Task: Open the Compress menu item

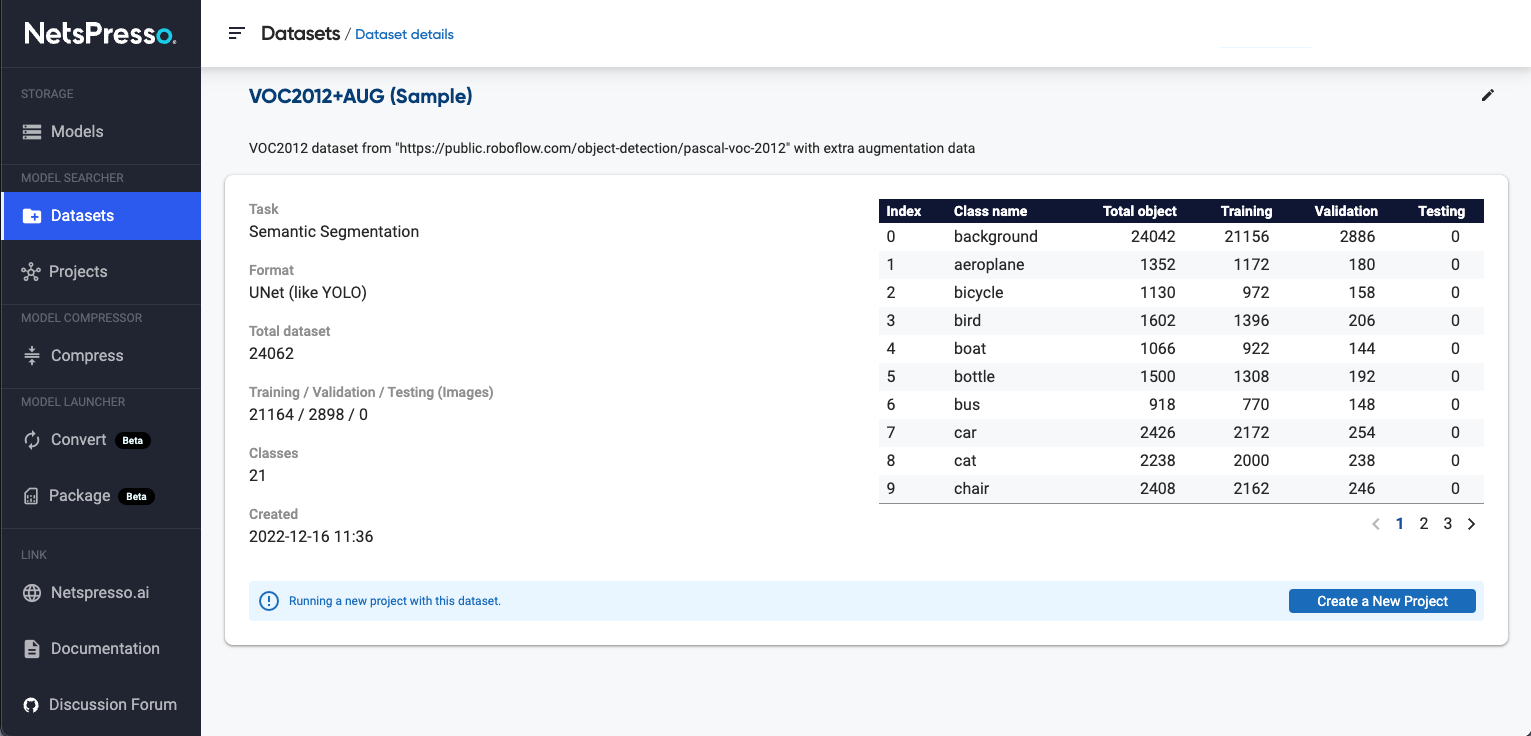Action: coord(101,356)
